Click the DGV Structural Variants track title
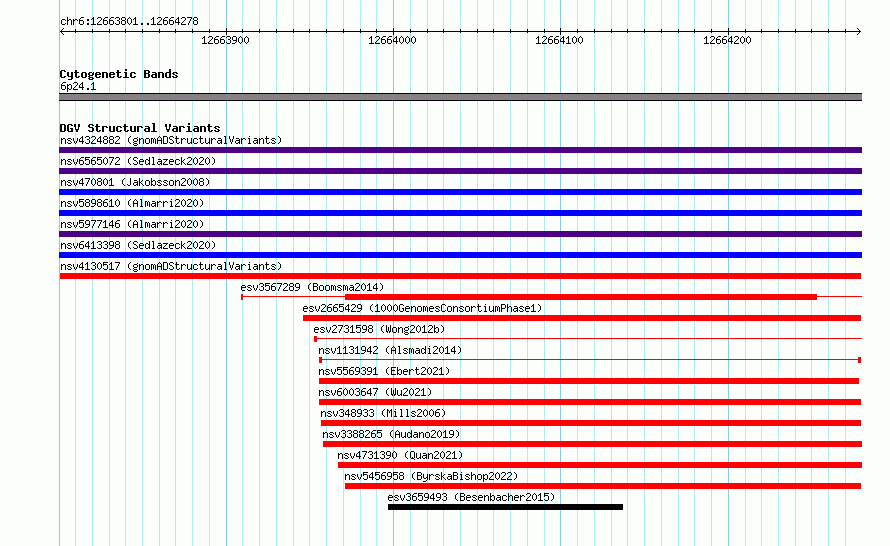890x546 pixels. coord(140,128)
